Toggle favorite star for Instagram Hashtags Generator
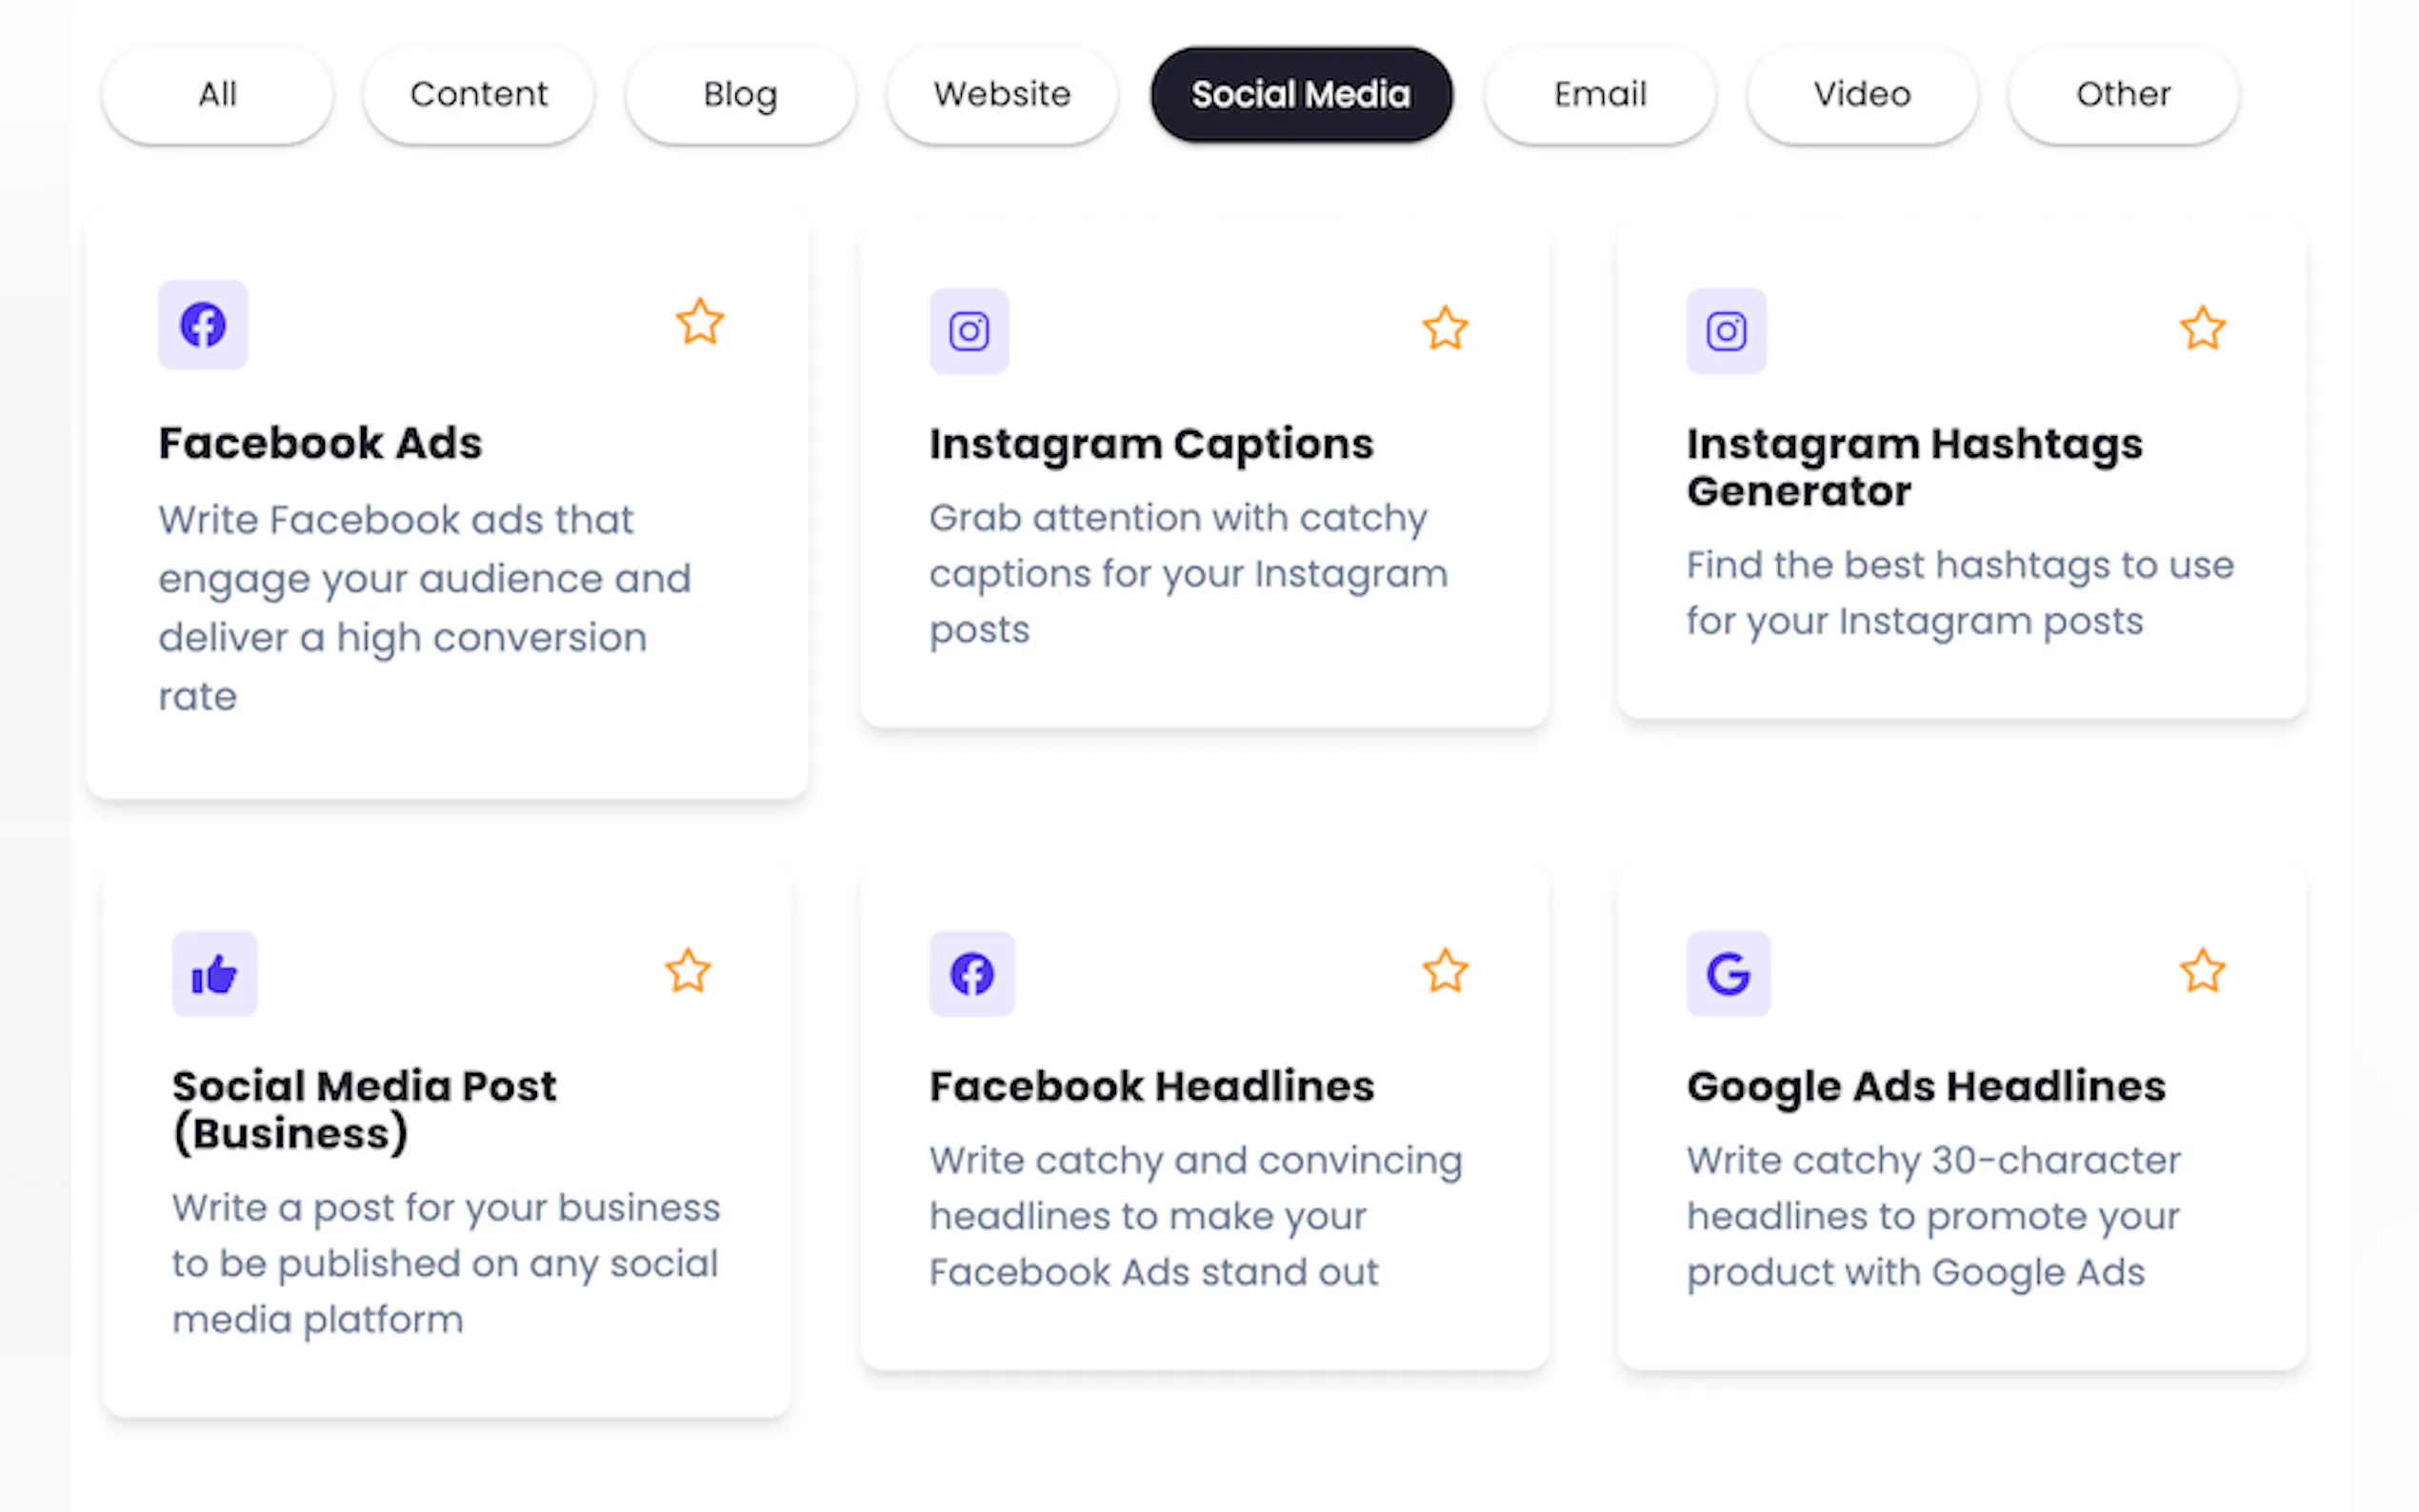 (2202, 328)
